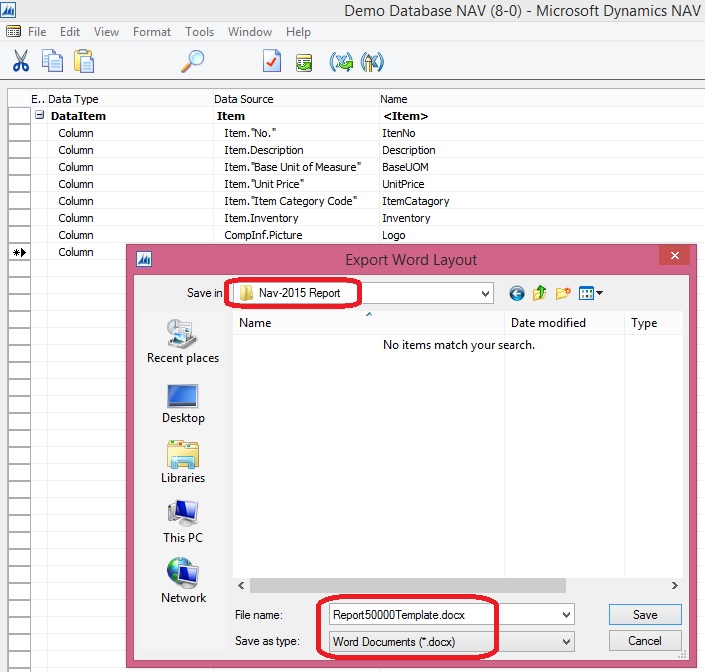
Task: Click the Cut scissors icon
Action: point(20,61)
